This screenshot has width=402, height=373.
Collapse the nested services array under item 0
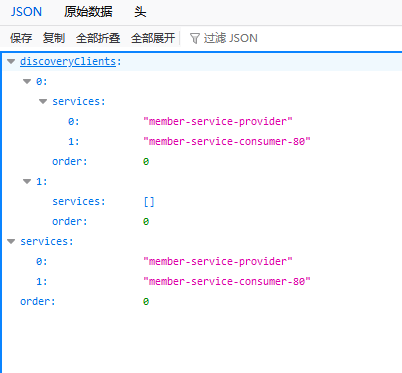pyautogui.click(x=43, y=101)
